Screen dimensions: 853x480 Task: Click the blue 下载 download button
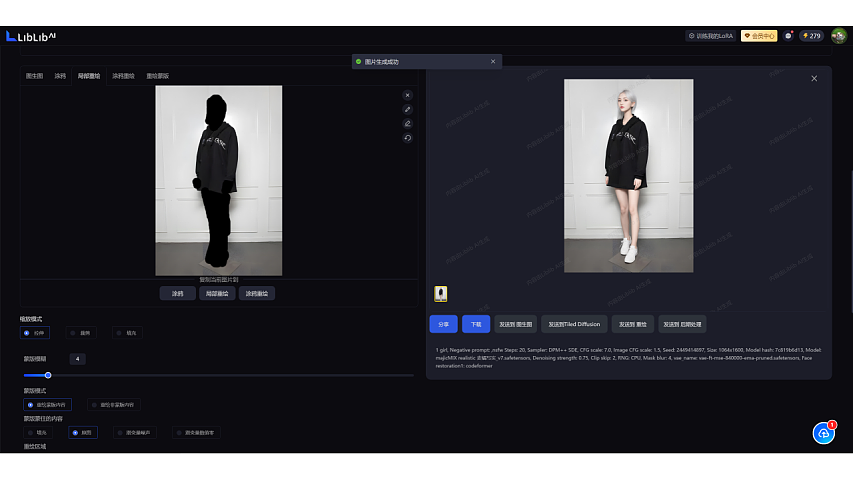(476, 324)
